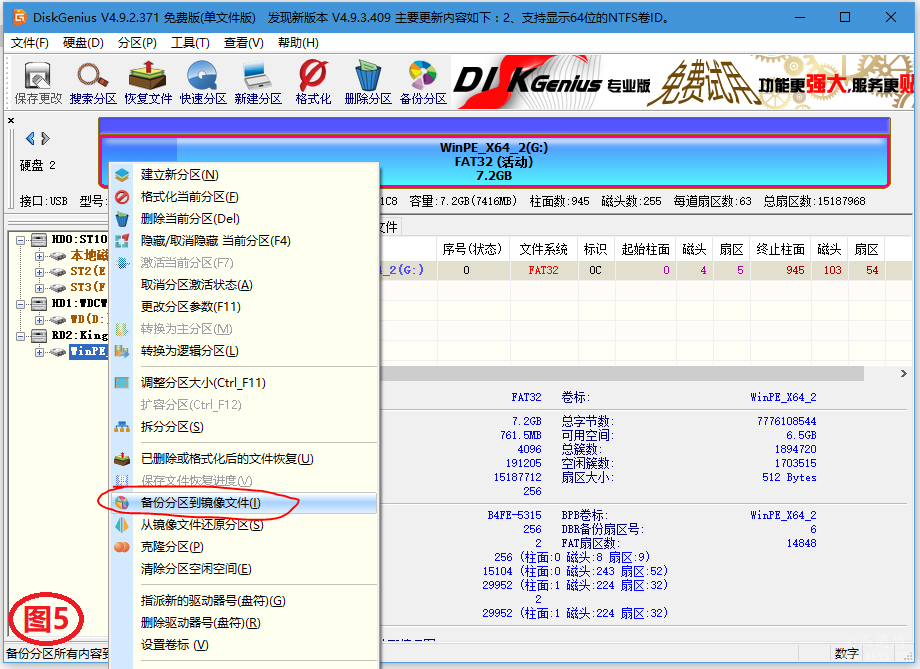This screenshot has width=920, height=669.
Task: Expand the WinPE partition tree node
Action: [39, 352]
